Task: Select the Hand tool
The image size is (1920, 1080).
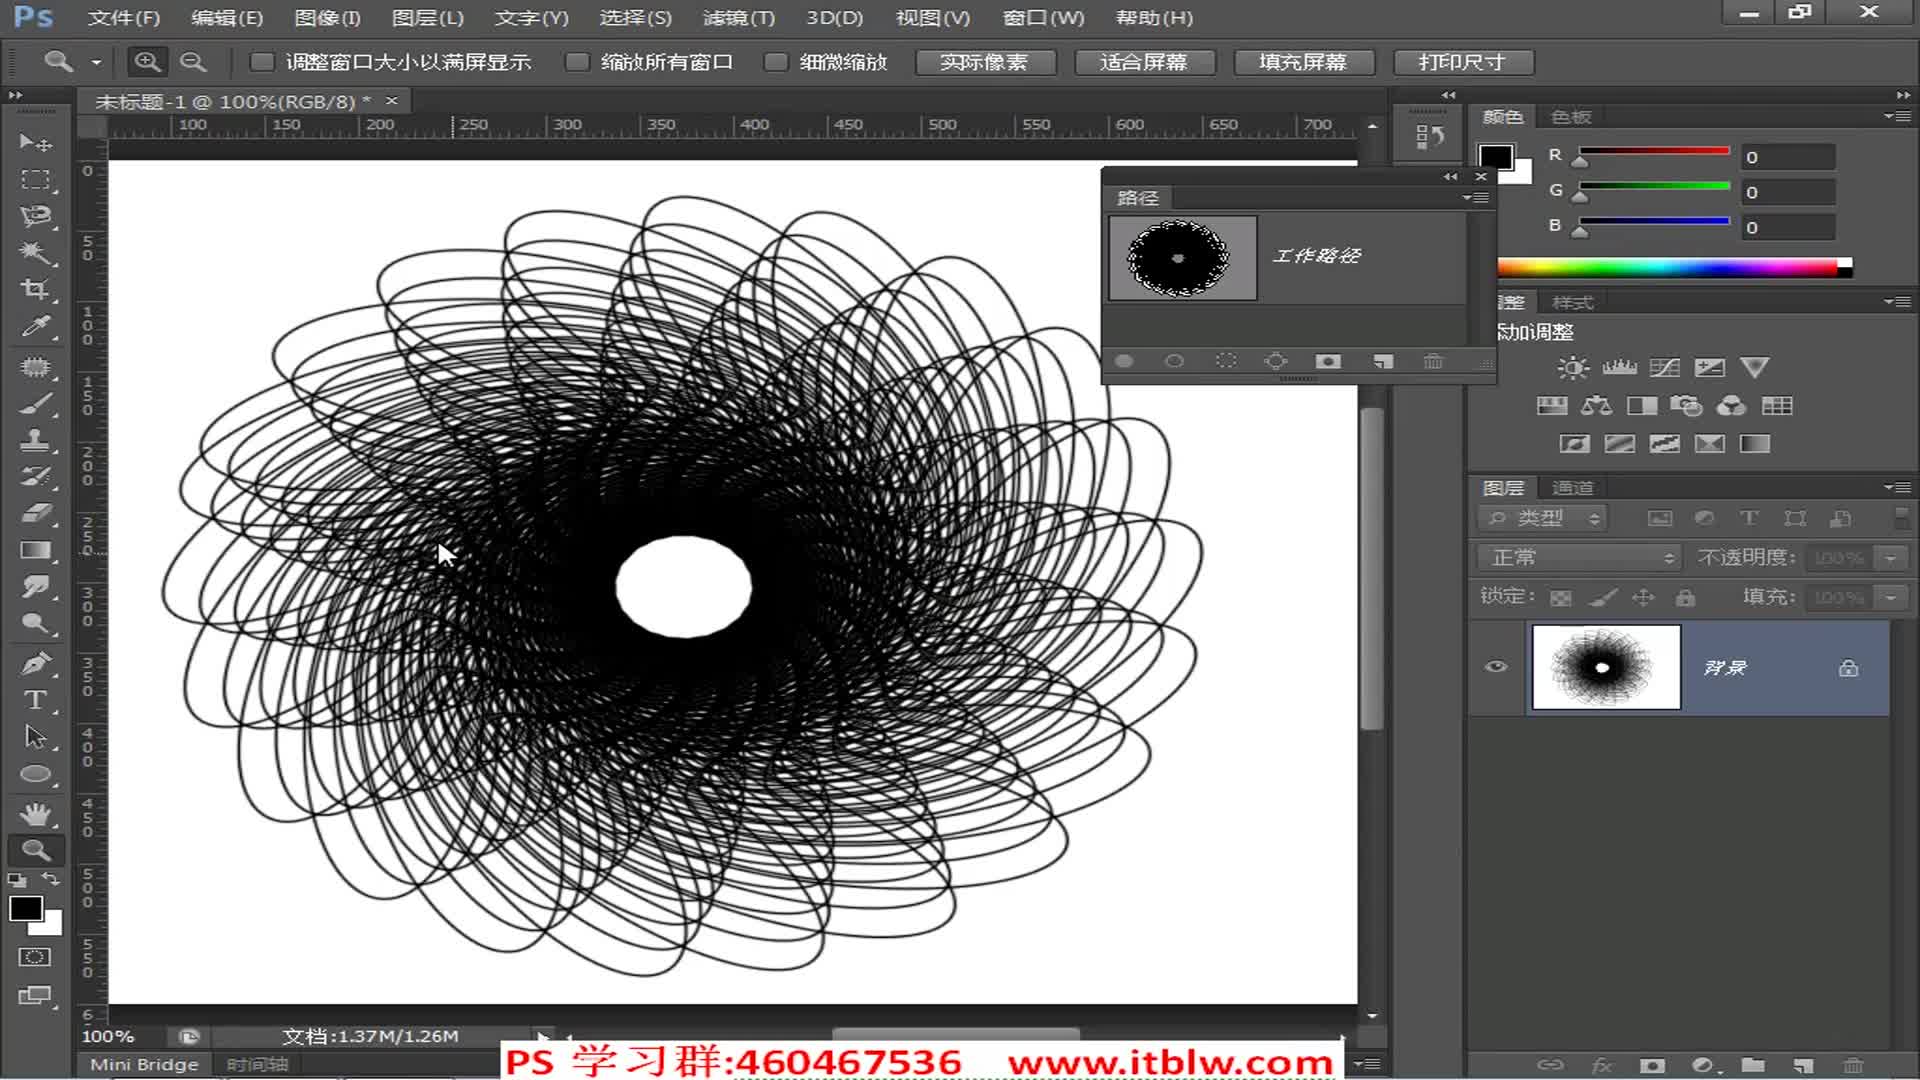Action: click(x=35, y=813)
